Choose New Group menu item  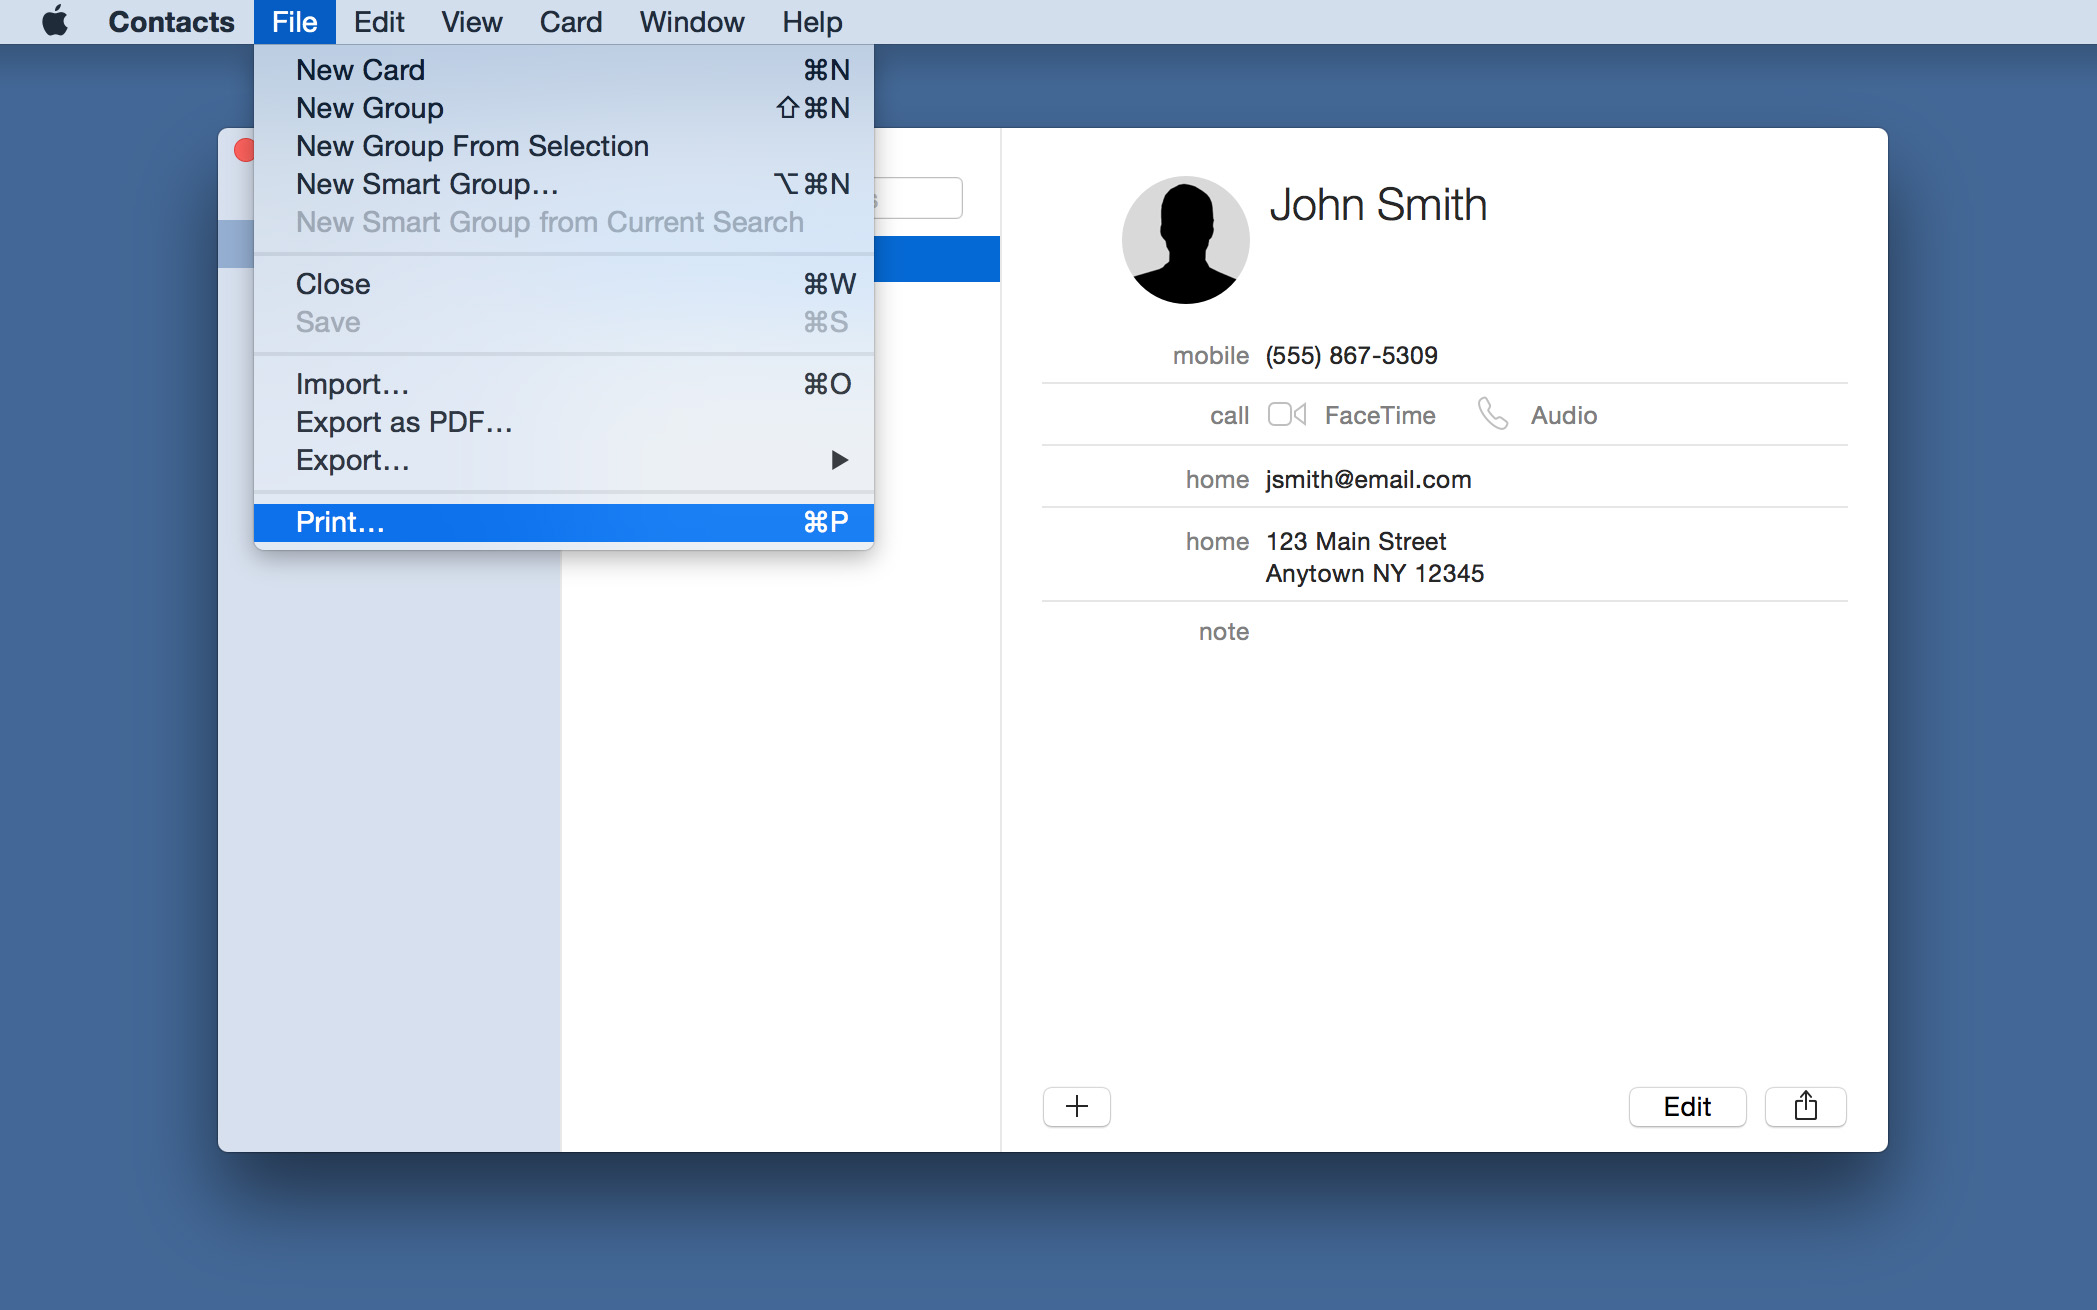[x=564, y=108]
